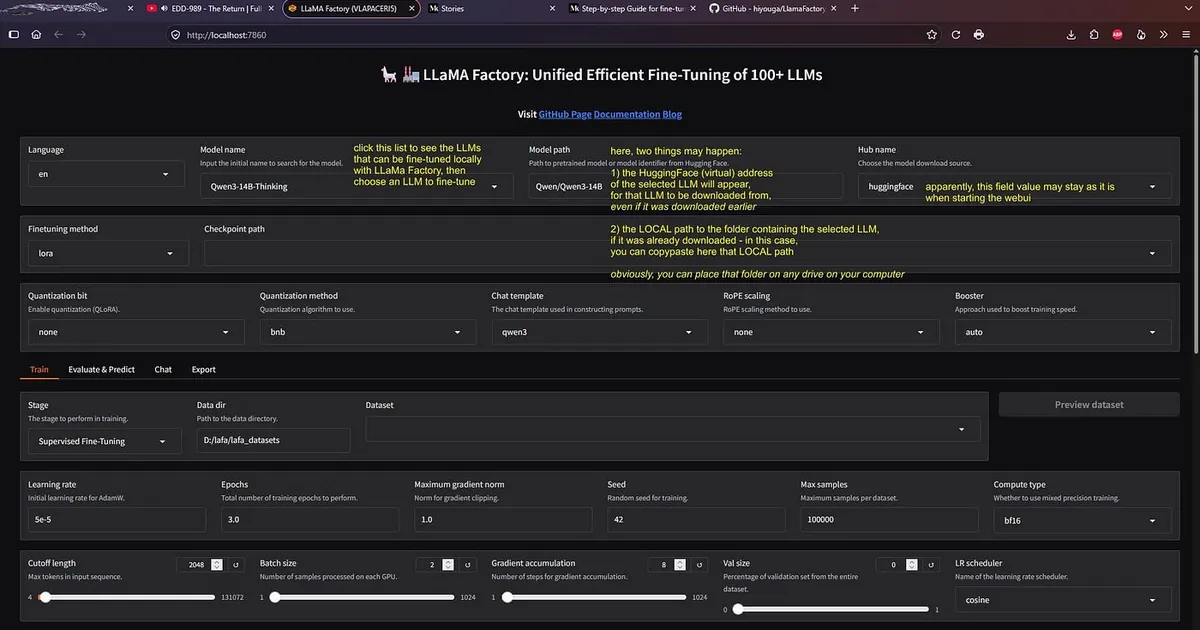Adjust the Val size slider
The width and height of the screenshot is (1200, 630).
830,609
